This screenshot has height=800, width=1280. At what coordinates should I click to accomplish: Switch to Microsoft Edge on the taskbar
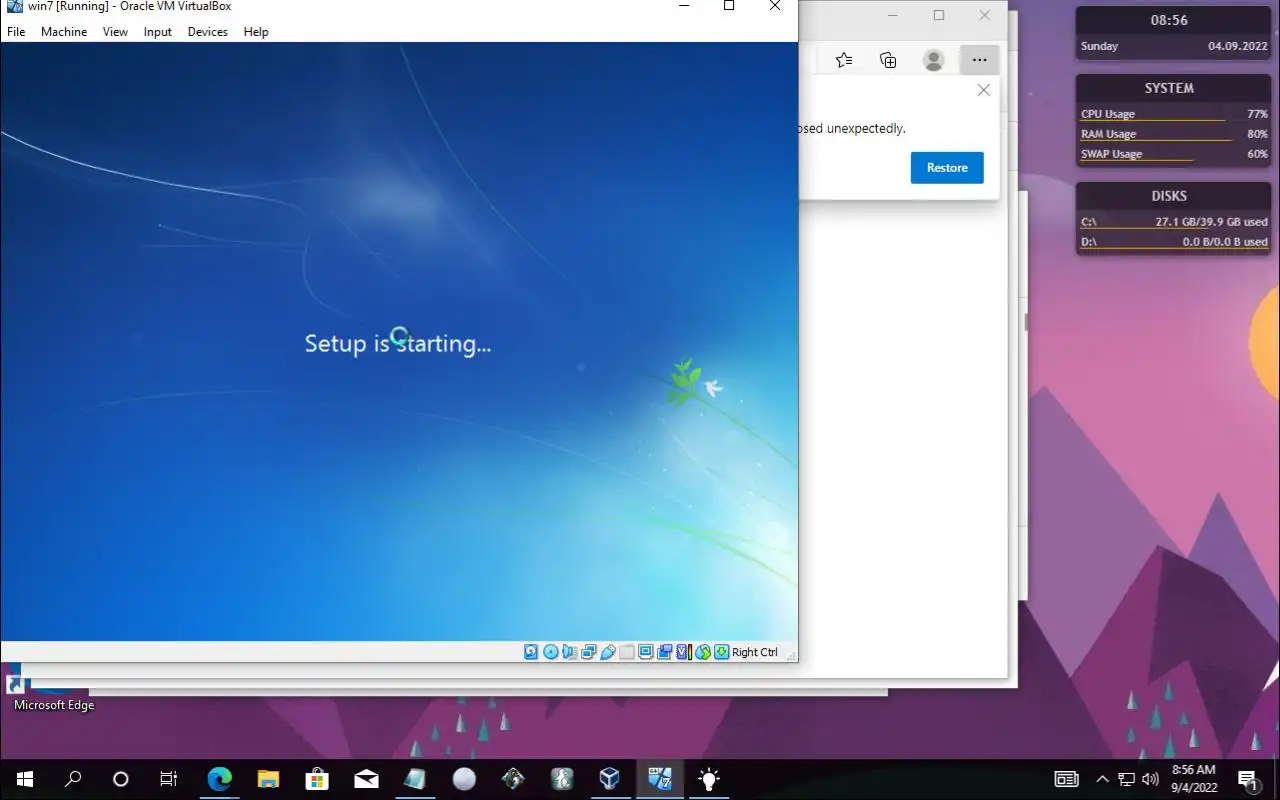coord(219,779)
